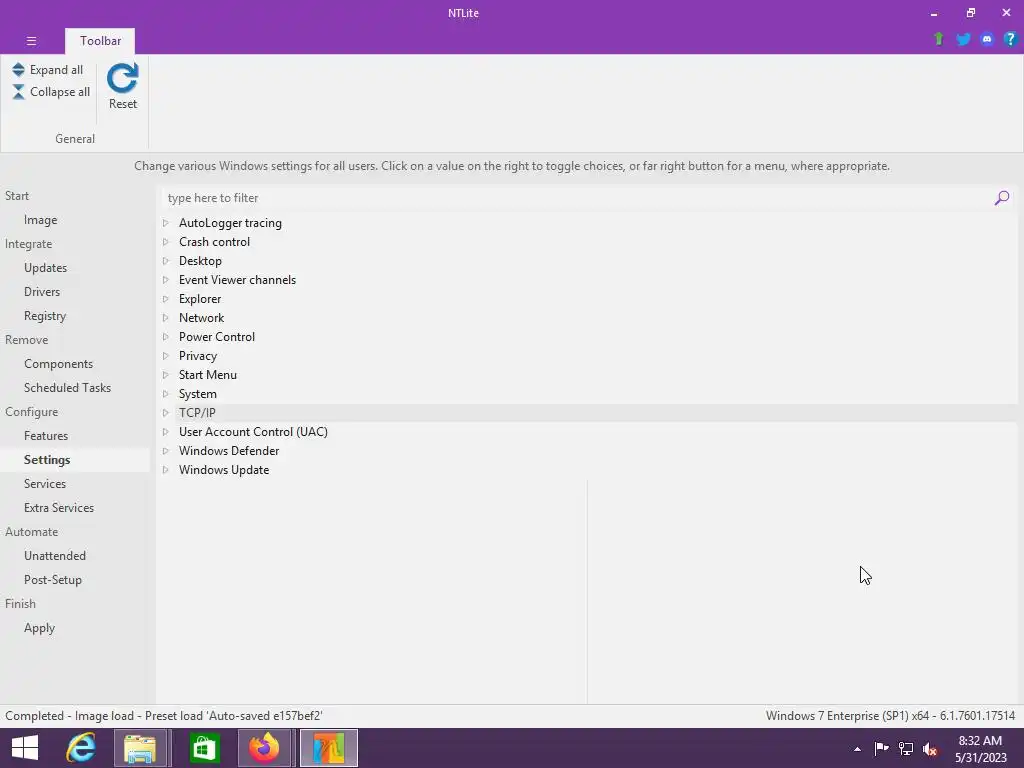Viewport: 1024px width, 768px height.
Task: Click the muted volume tray icon
Action: pos(930,749)
